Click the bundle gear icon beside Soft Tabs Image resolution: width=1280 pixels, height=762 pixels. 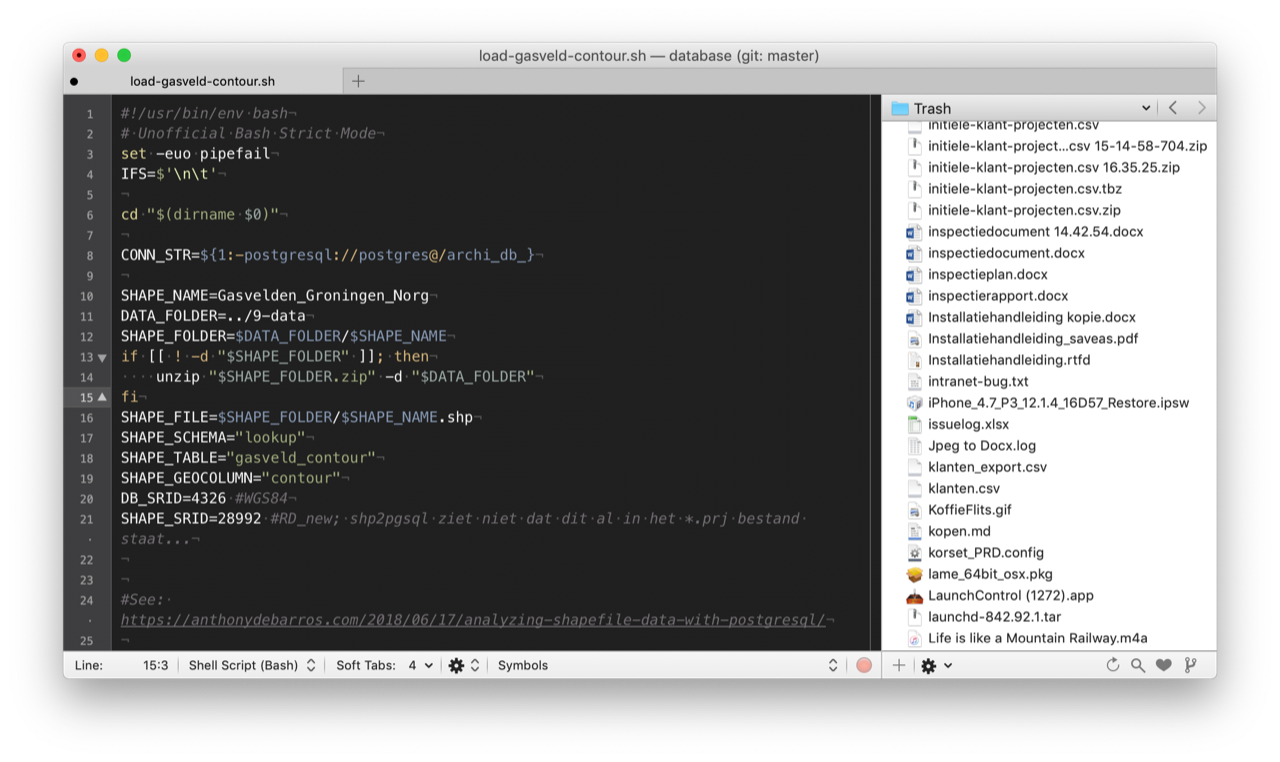(x=457, y=665)
